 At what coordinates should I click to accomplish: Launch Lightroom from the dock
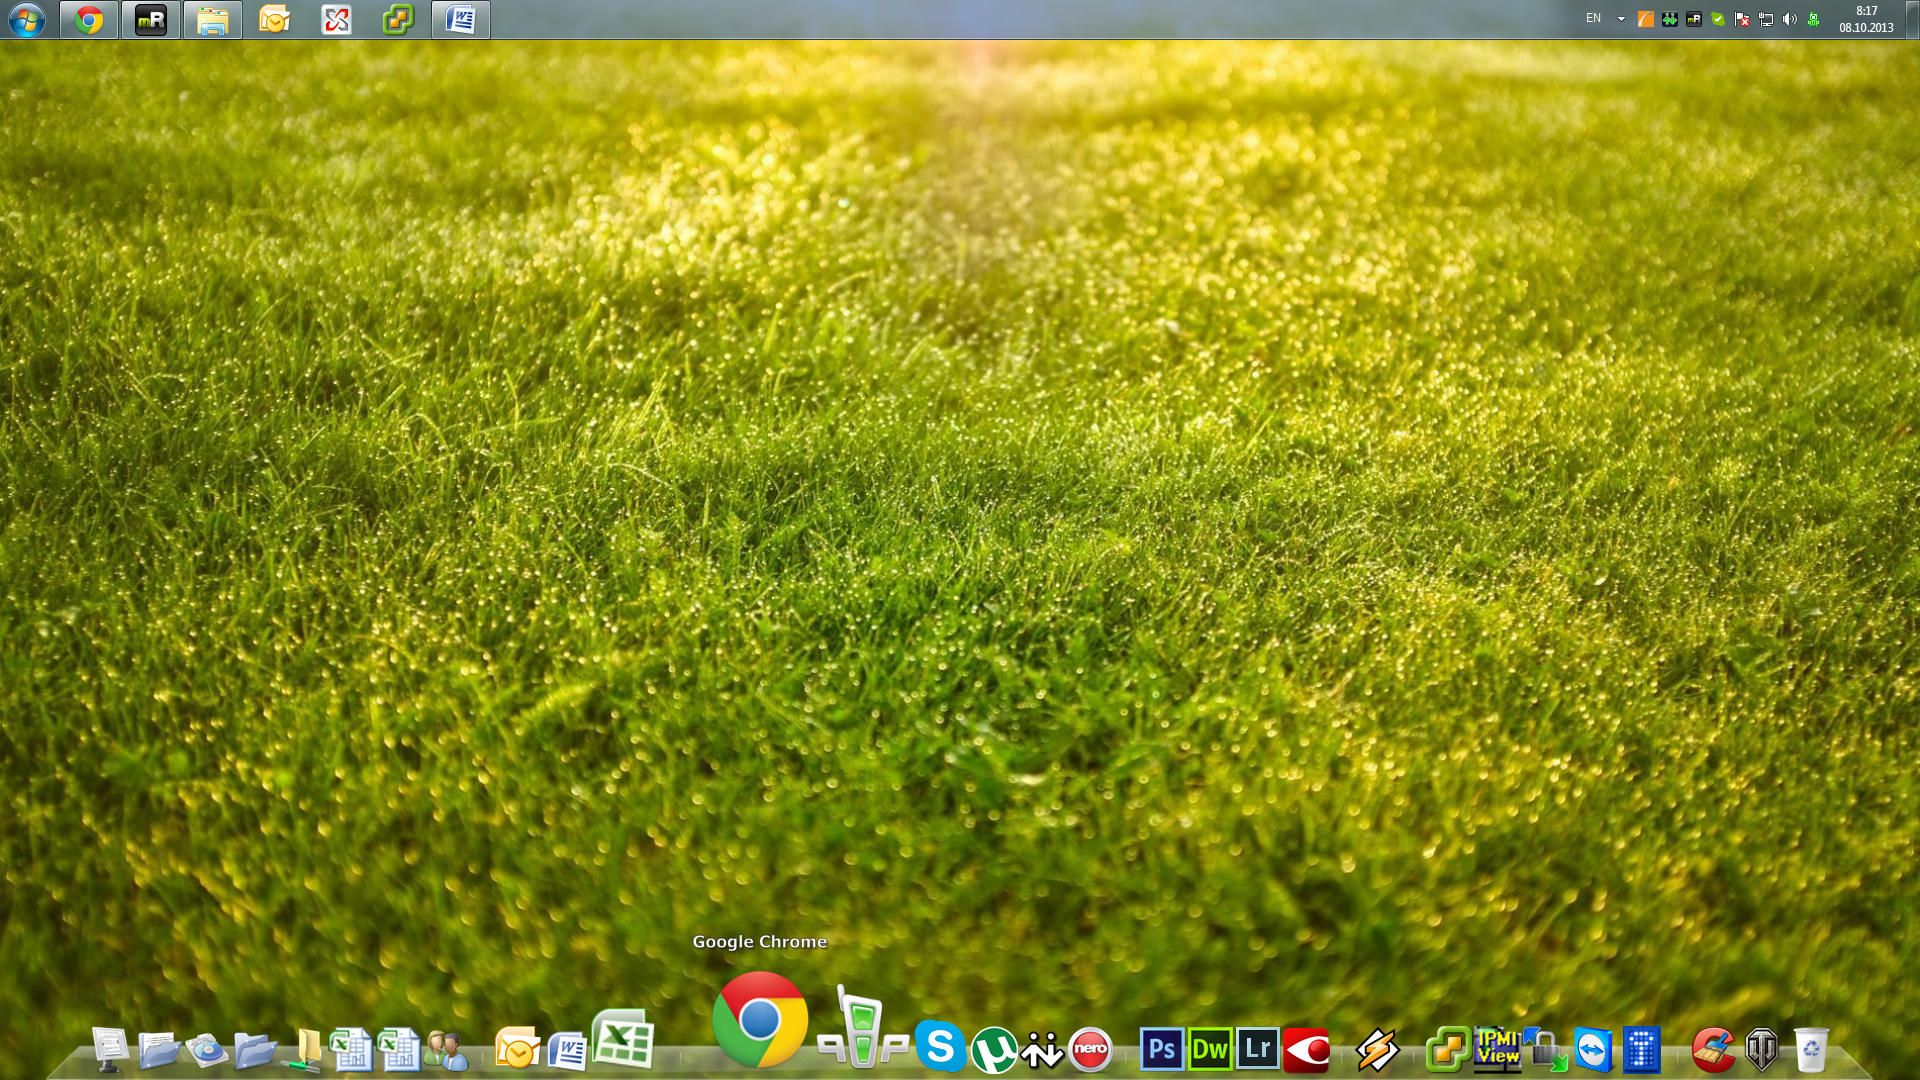[1258, 1050]
